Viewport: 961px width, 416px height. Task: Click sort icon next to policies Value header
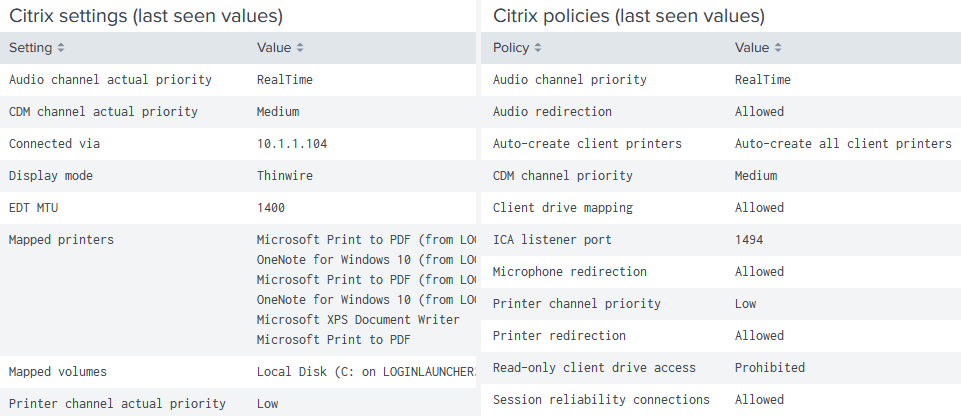(x=778, y=48)
